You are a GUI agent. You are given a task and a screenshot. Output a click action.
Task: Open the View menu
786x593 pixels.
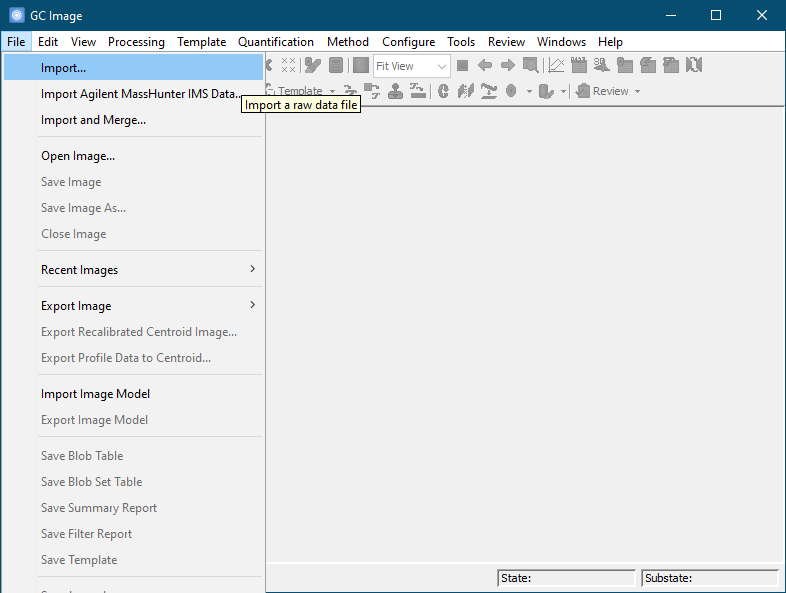[83, 42]
